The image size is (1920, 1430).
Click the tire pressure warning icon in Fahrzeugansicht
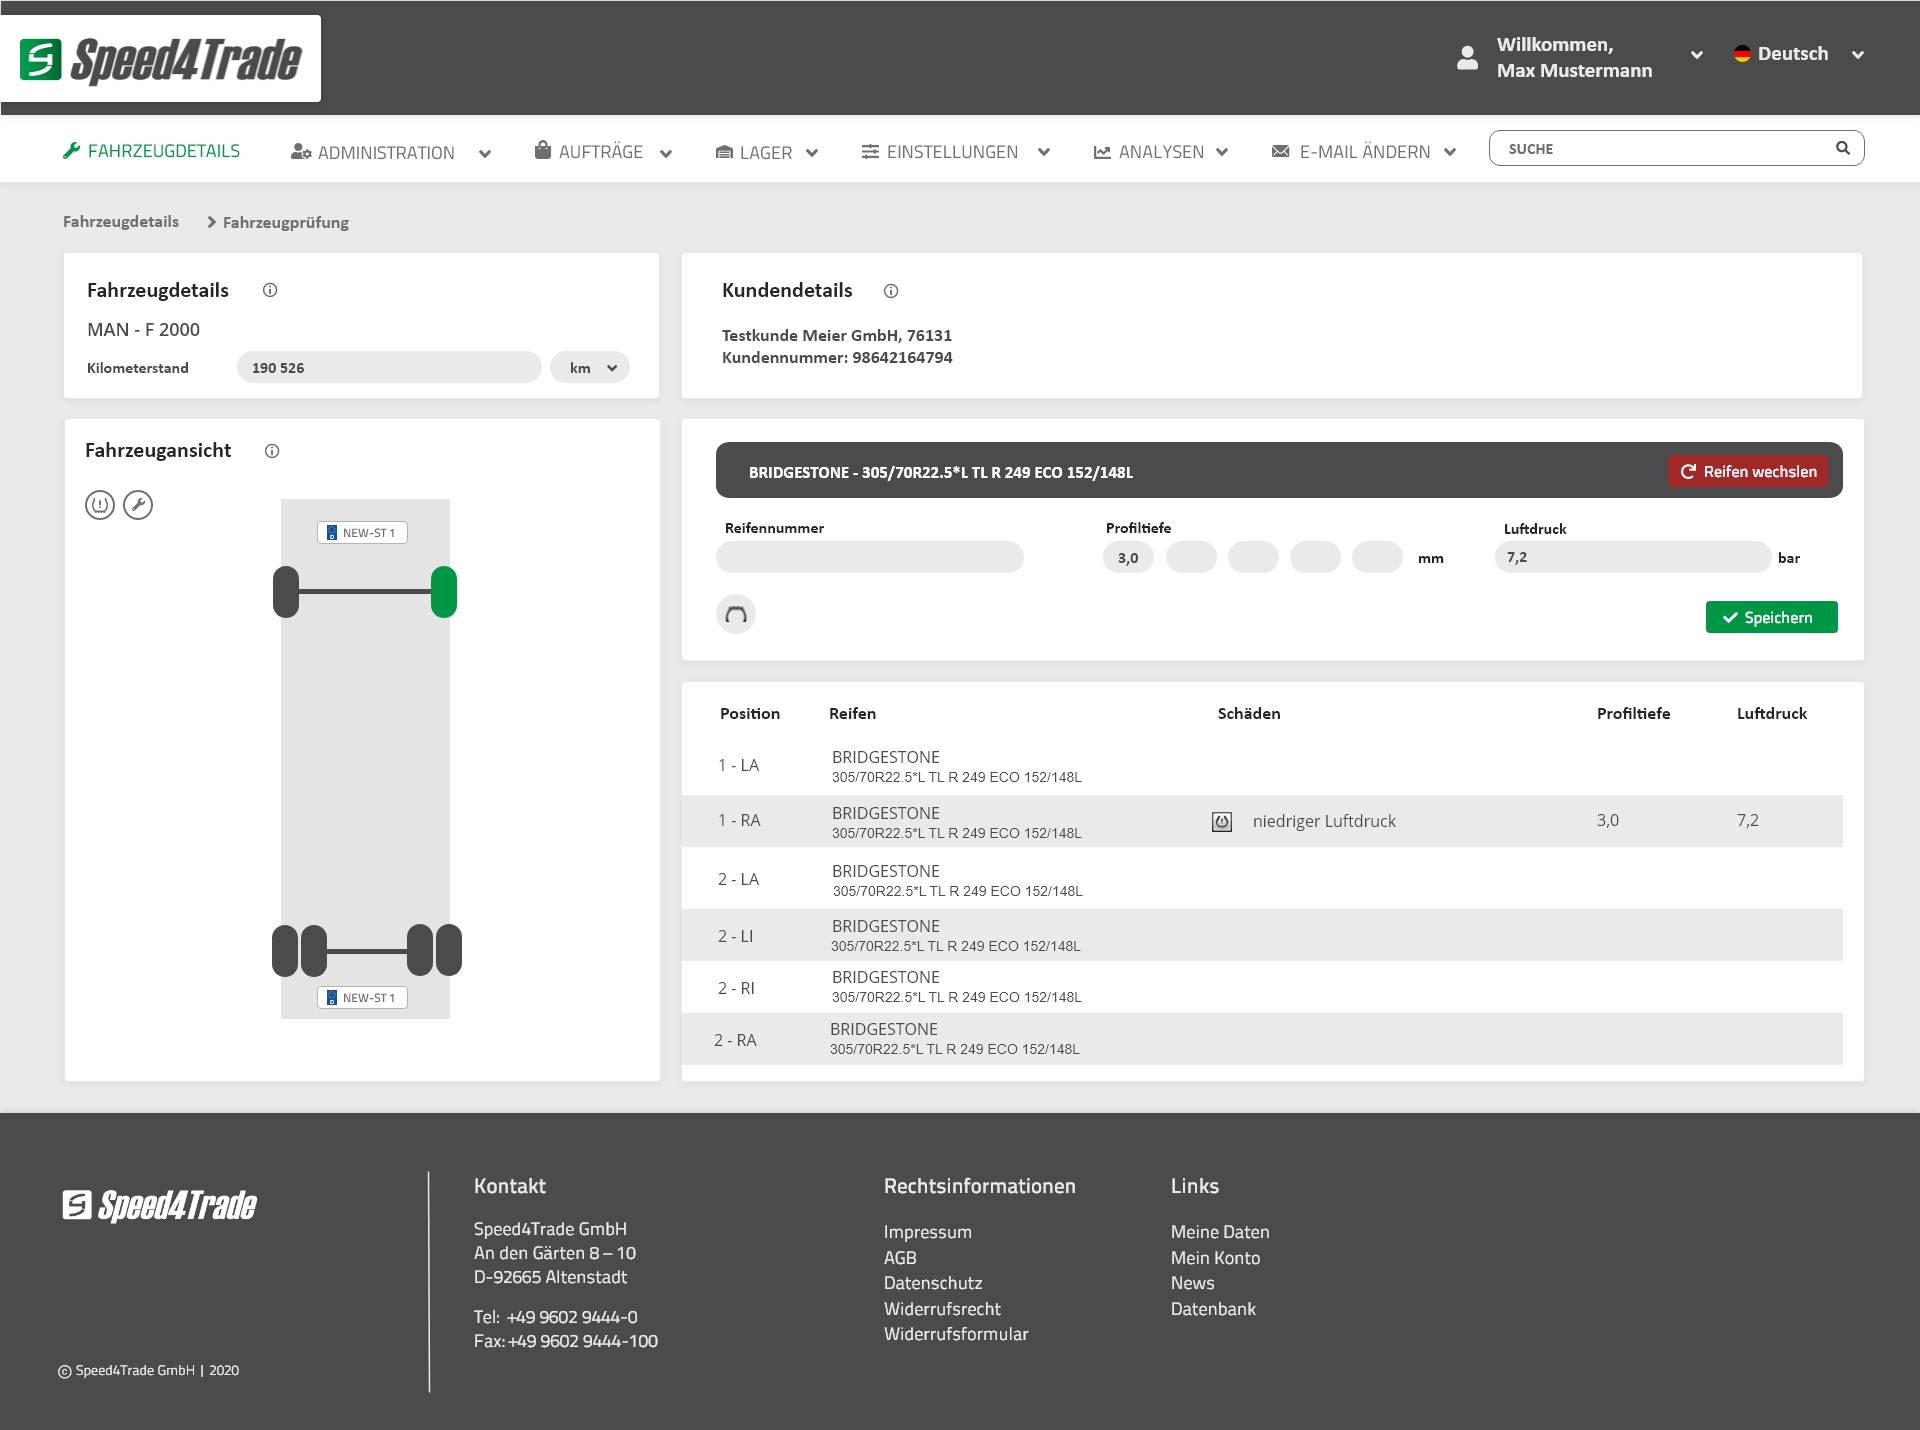click(100, 505)
